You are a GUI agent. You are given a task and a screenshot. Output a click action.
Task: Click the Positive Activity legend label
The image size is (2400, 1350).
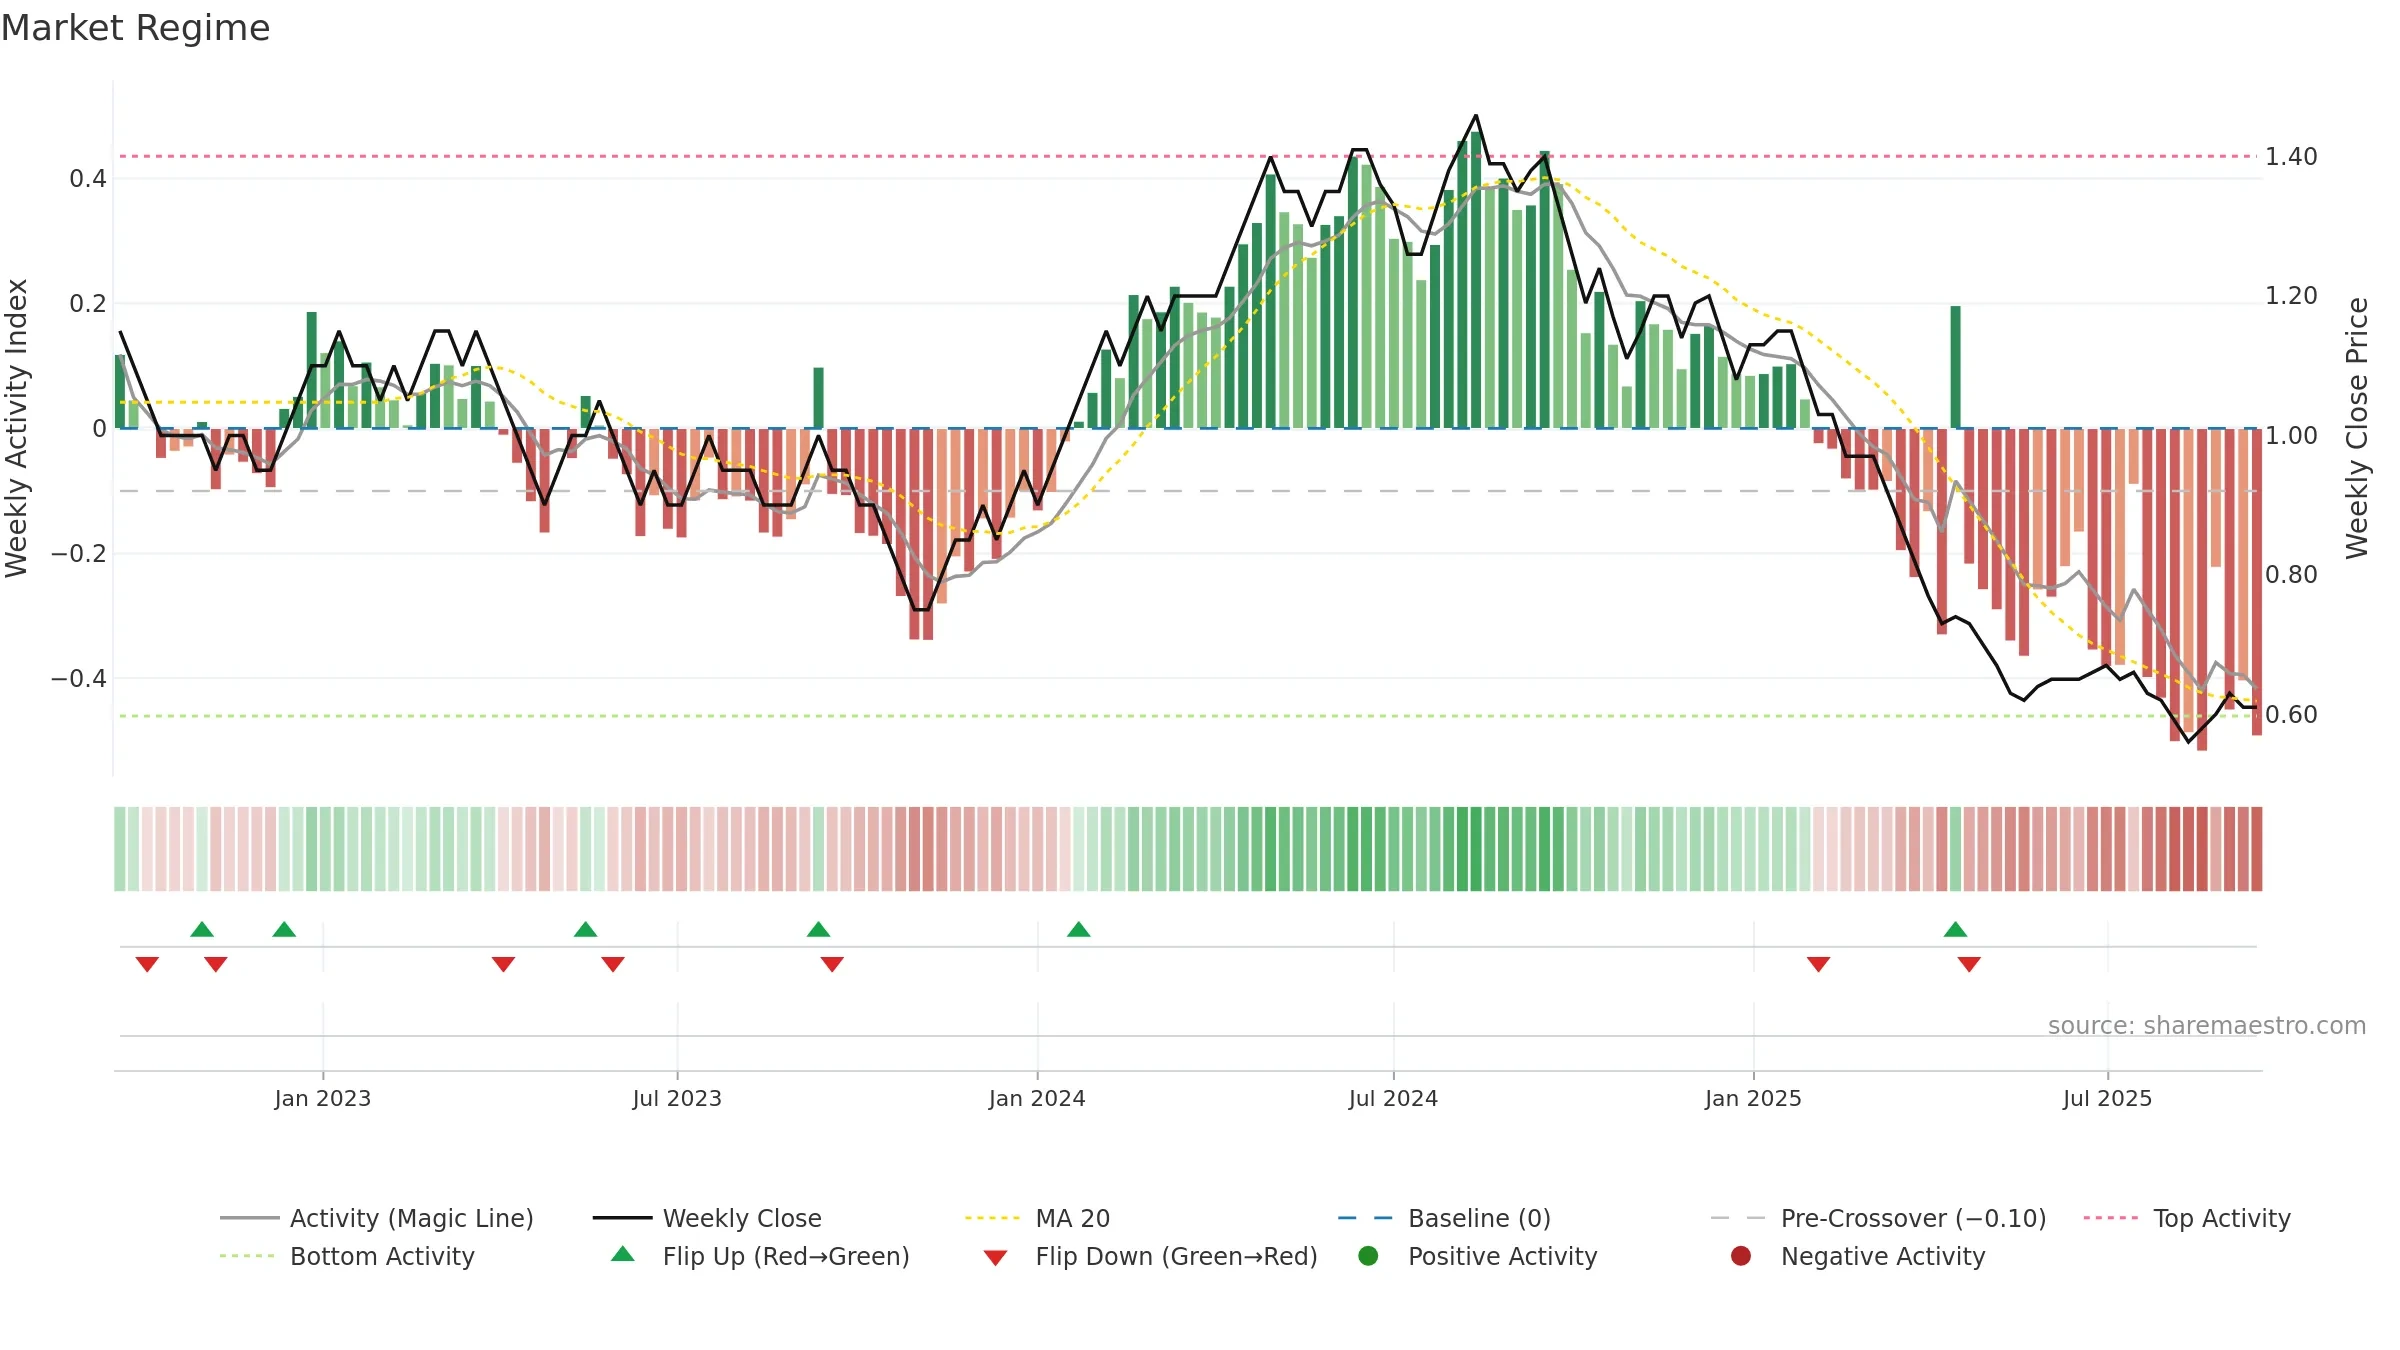pos(1503,1256)
